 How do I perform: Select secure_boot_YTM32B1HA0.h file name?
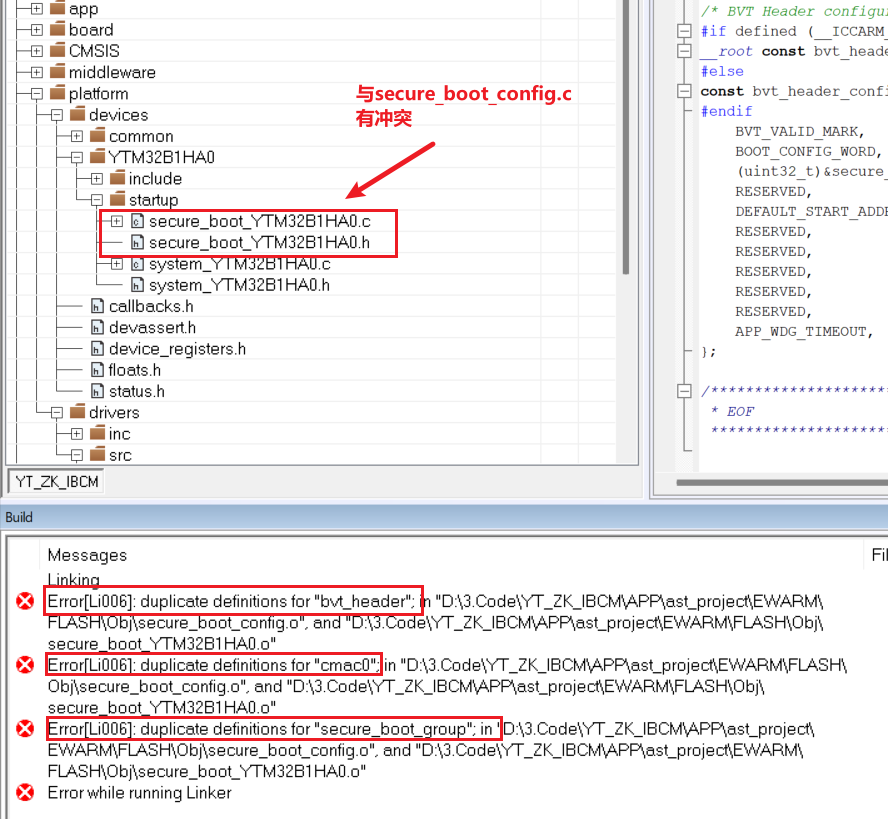pyautogui.click(x=259, y=242)
